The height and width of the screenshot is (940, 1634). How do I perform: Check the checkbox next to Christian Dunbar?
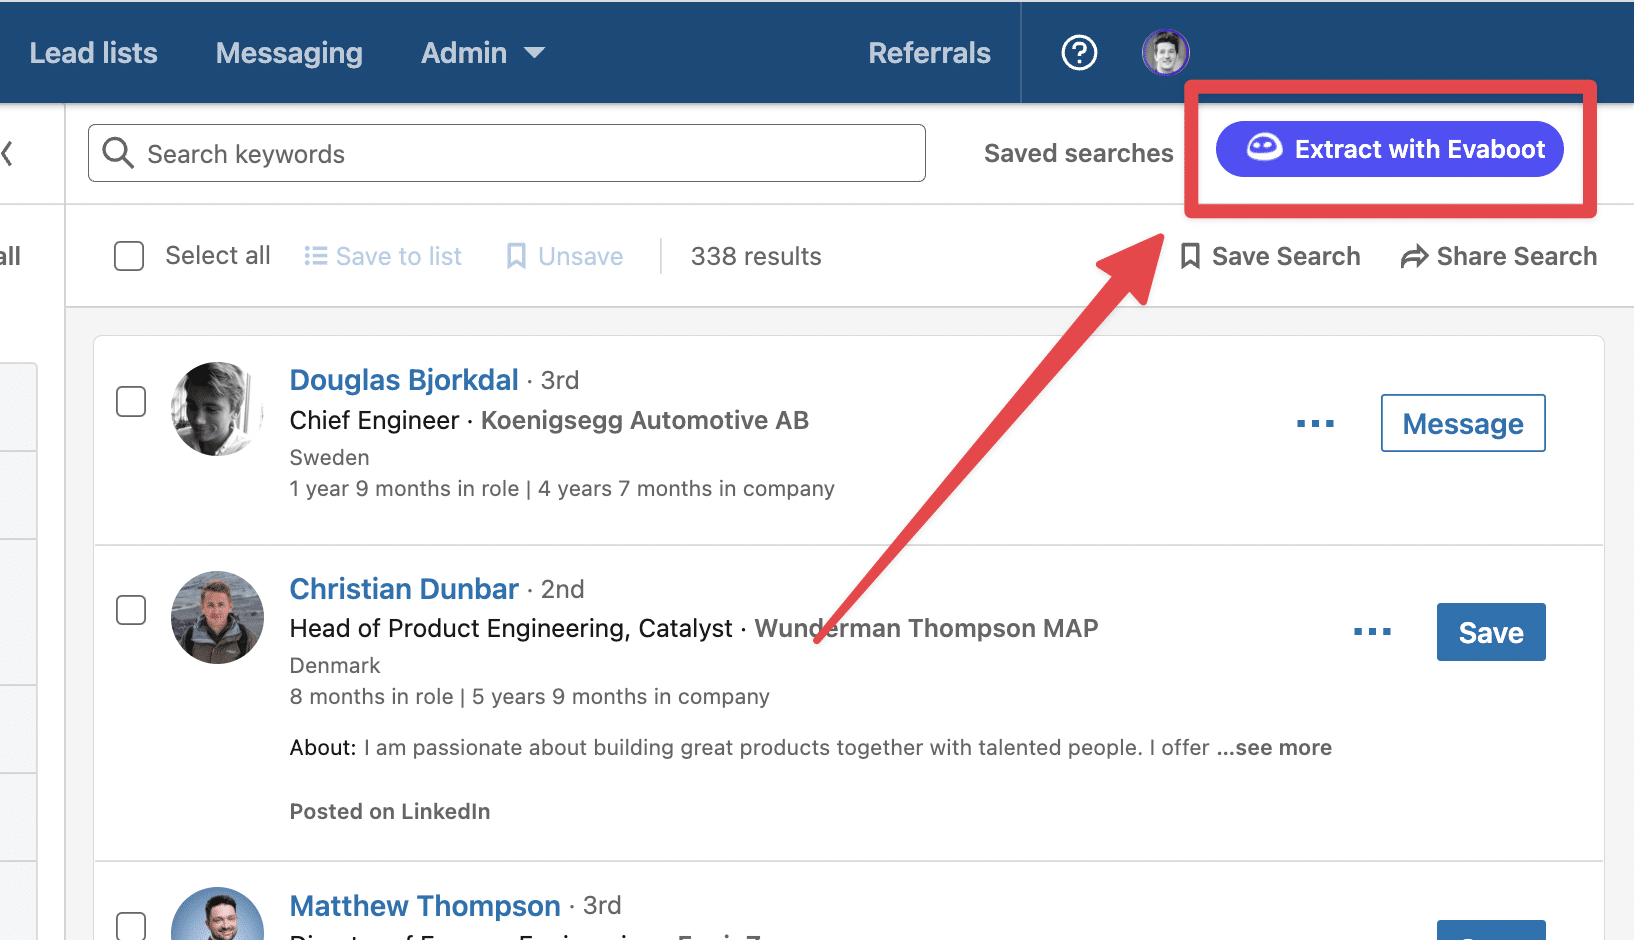coord(131,610)
